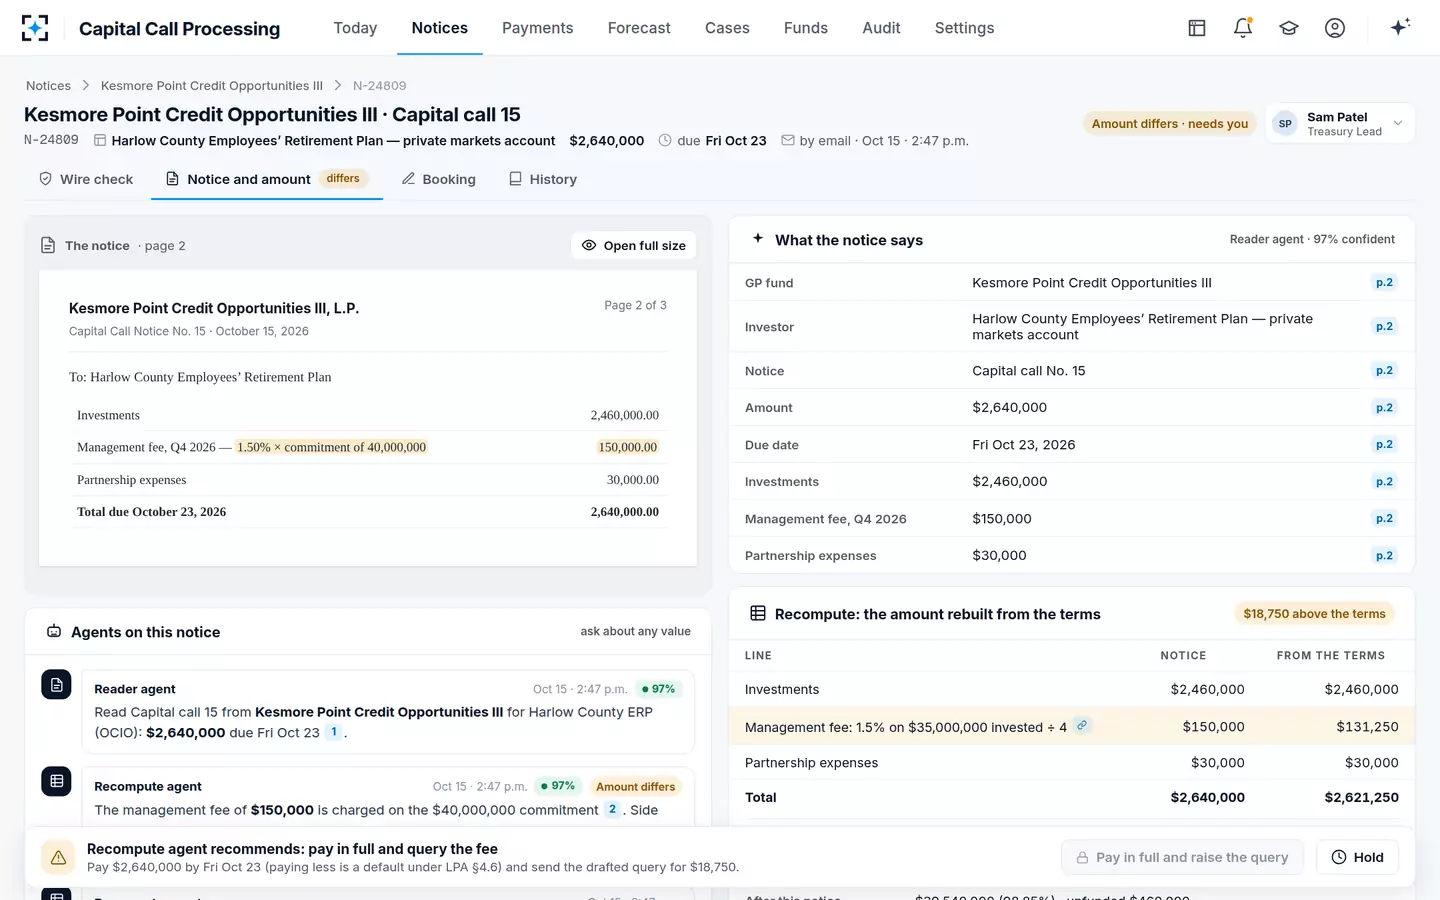Open the notifications bell
This screenshot has height=900, width=1440.
[x=1243, y=28]
